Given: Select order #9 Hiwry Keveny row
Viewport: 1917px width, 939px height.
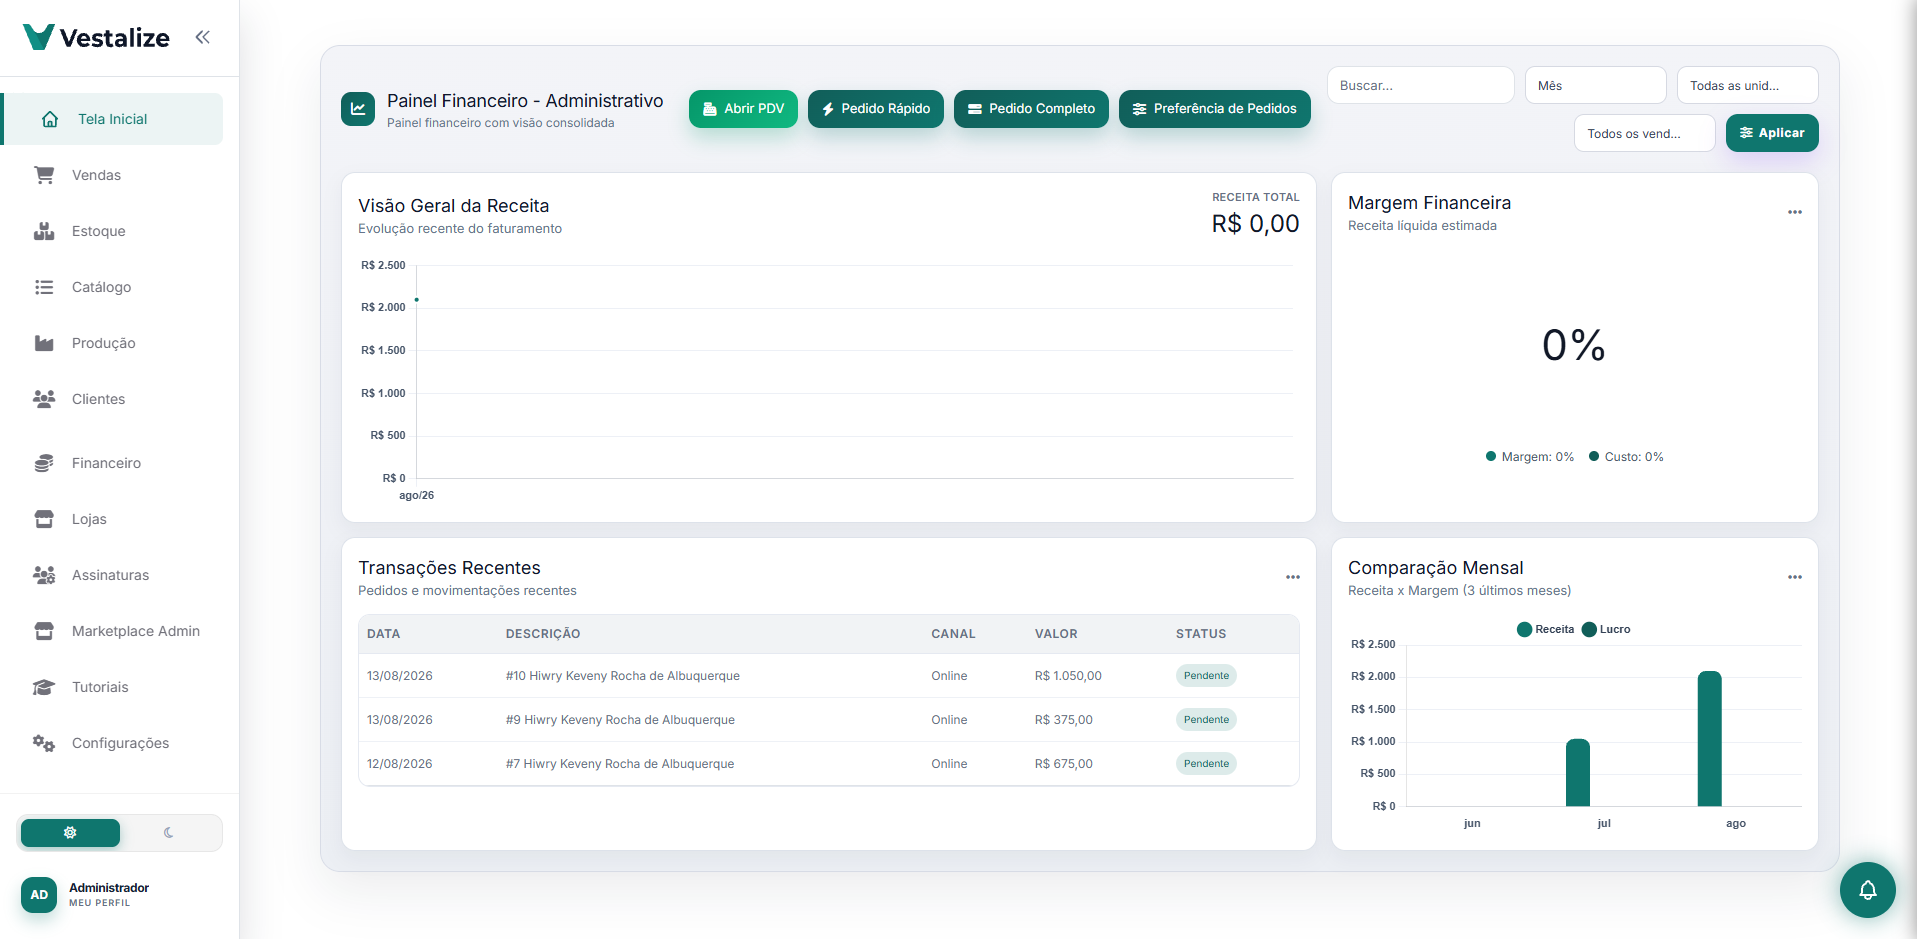Looking at the screenshot, I should coord(829,720).
